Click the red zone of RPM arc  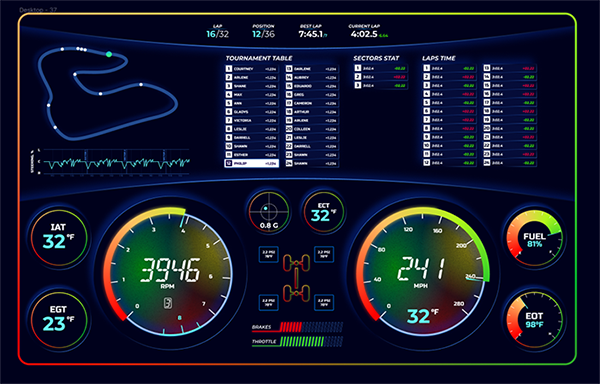[112, 299]
